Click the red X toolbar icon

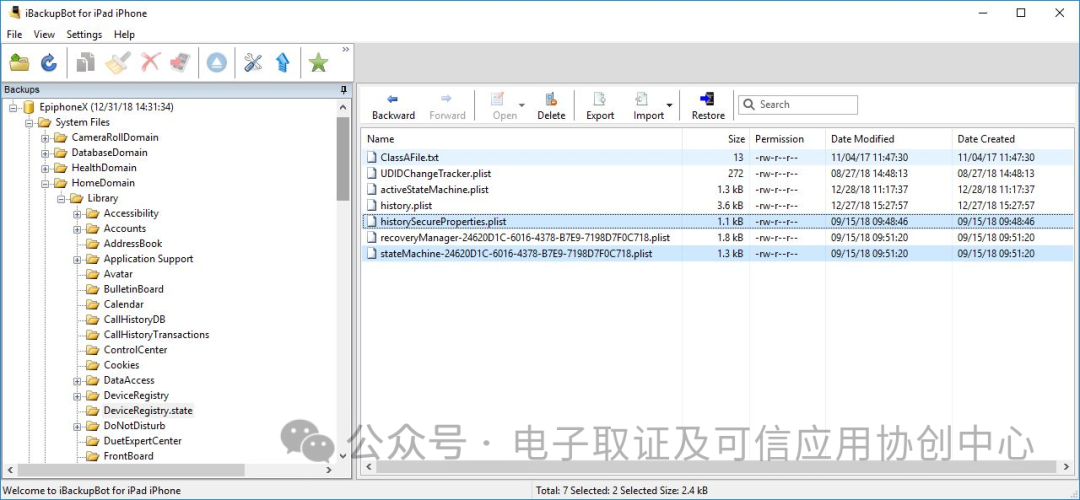tap(150, 63)
